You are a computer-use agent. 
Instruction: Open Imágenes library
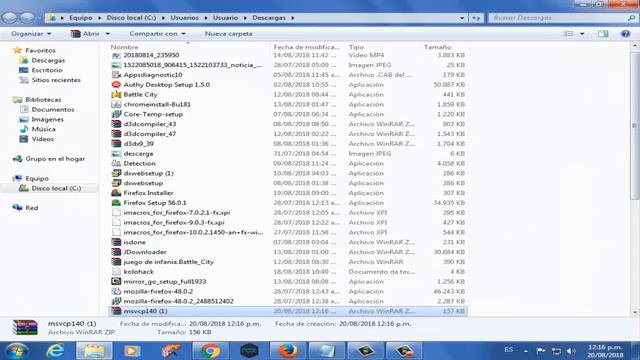(x=47, y=119)
